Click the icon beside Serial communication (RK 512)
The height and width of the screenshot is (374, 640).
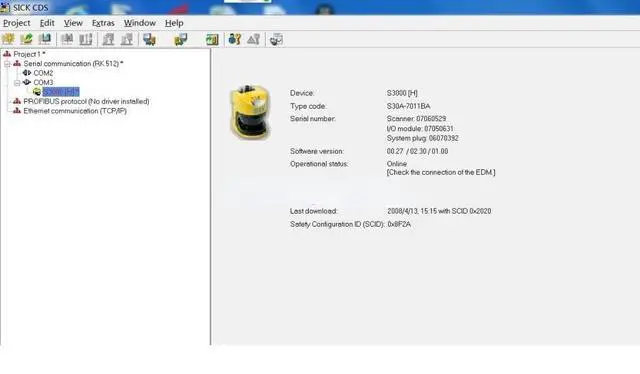pos(17,64)
